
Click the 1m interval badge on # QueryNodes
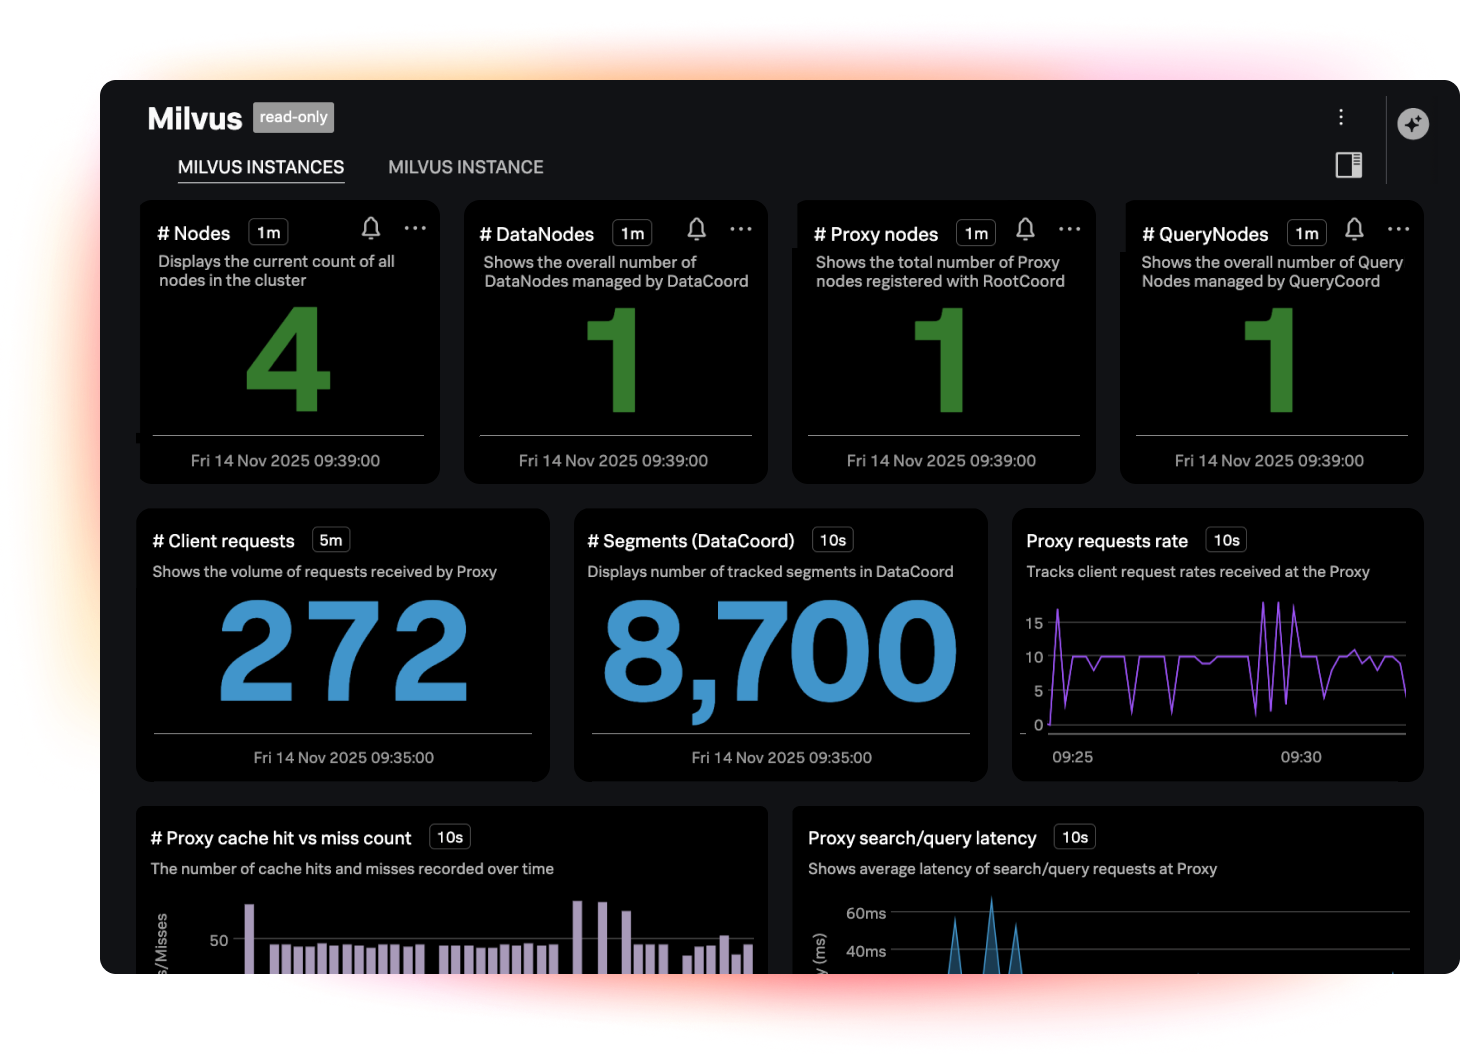[x=1306, y=234]
